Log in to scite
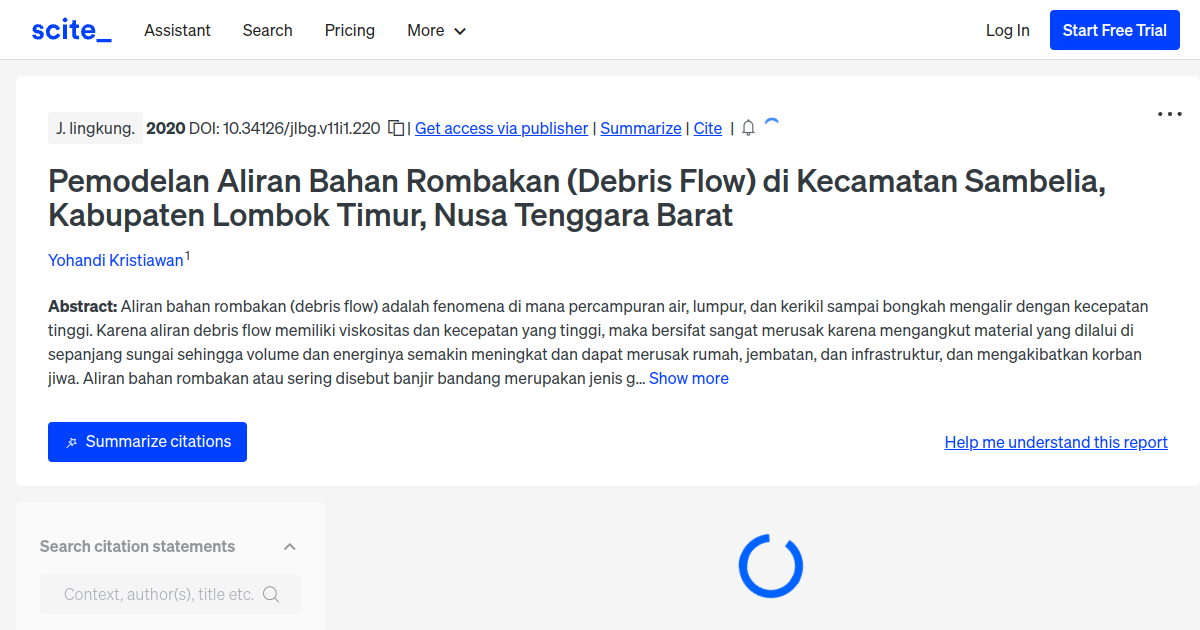1200x630 pixels. 1007,30
